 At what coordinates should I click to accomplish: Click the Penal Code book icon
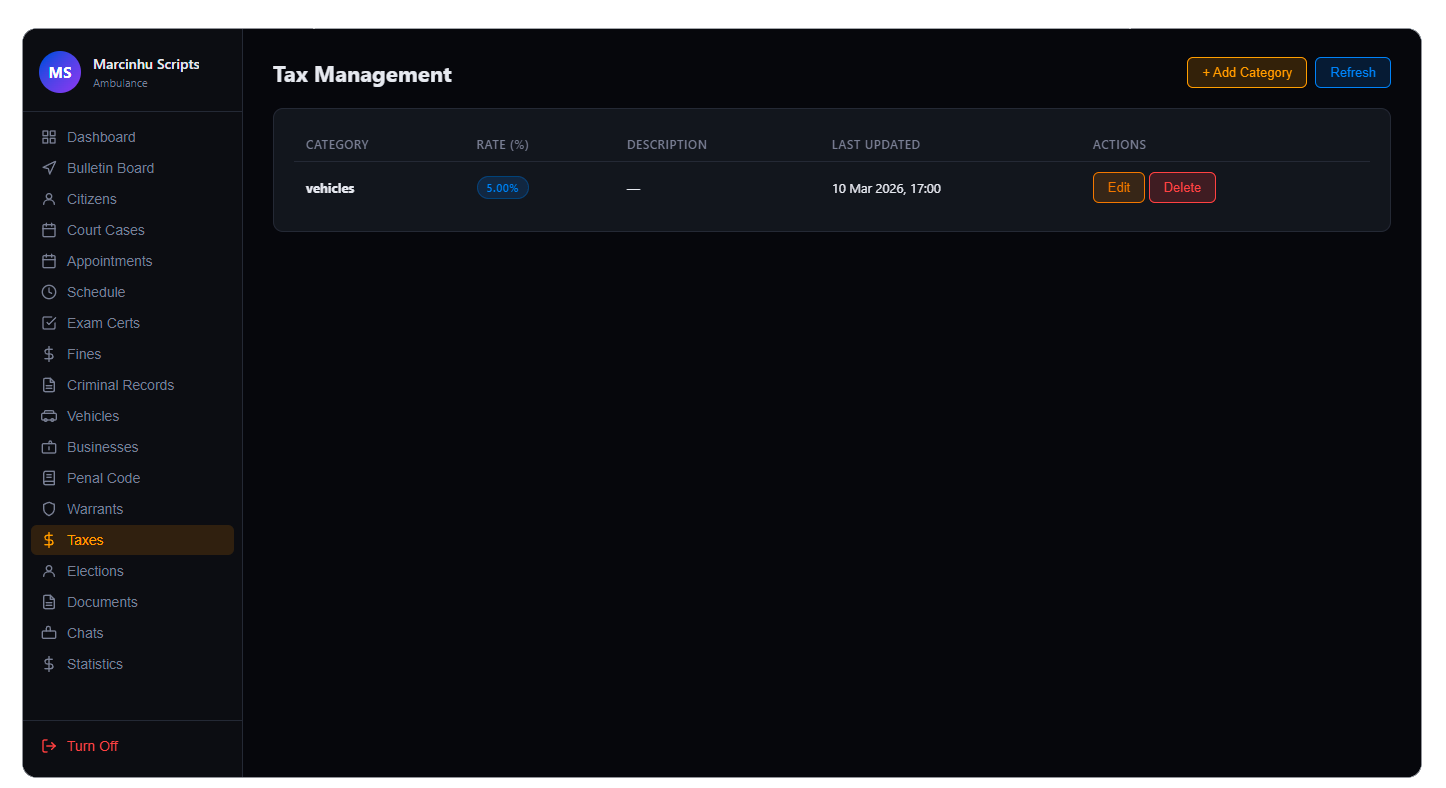click(x=49, y=478)
